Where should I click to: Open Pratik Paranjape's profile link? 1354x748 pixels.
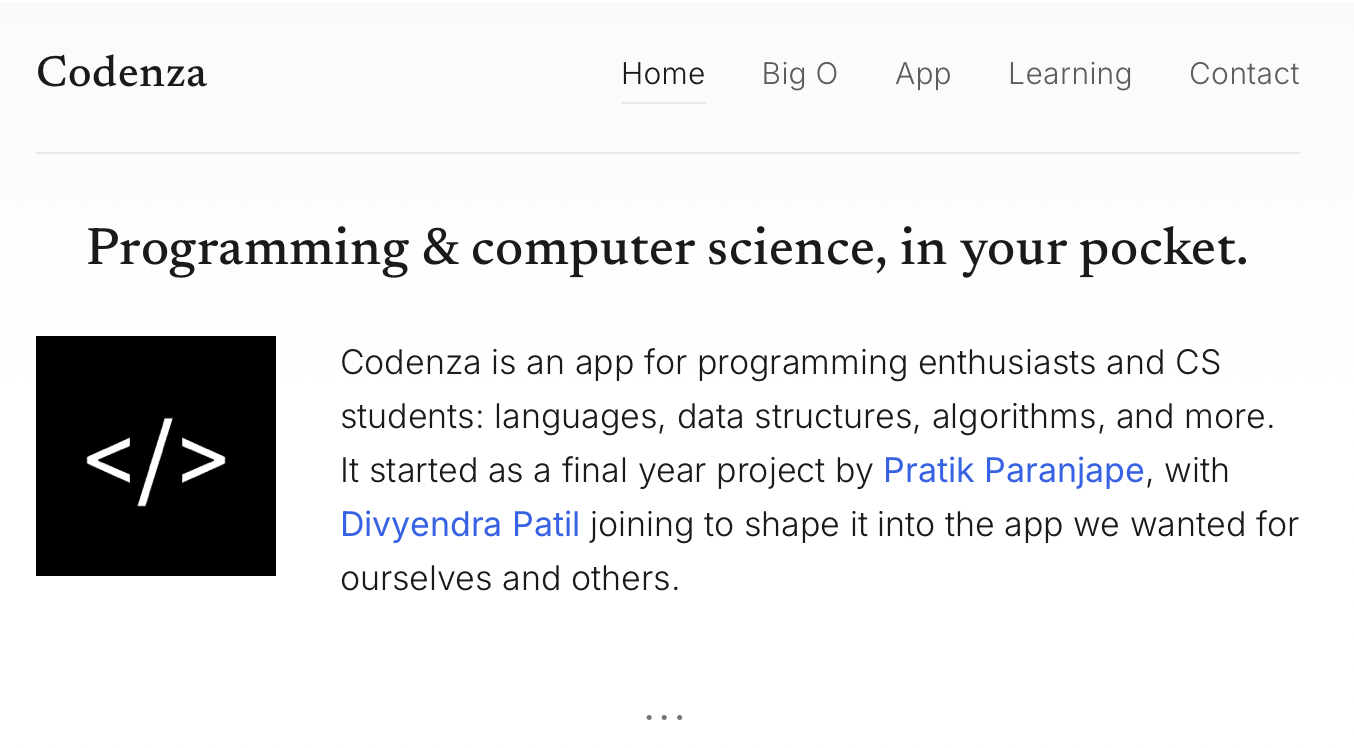coord(1013,470)
